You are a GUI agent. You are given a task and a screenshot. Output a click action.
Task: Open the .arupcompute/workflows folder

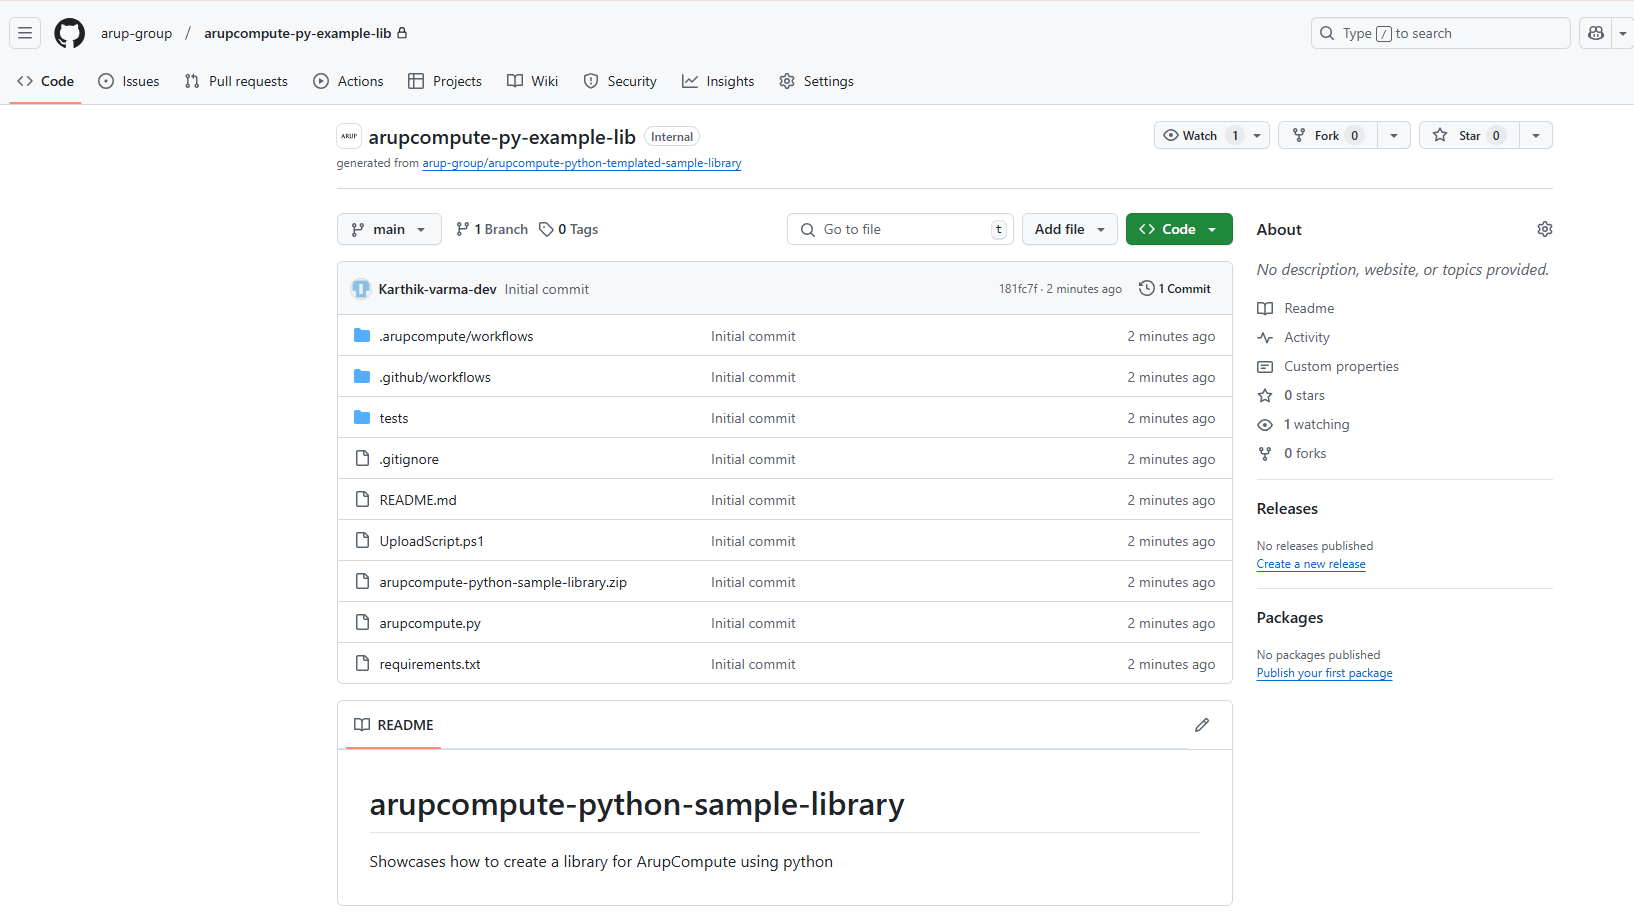click(x=456, y=336)
